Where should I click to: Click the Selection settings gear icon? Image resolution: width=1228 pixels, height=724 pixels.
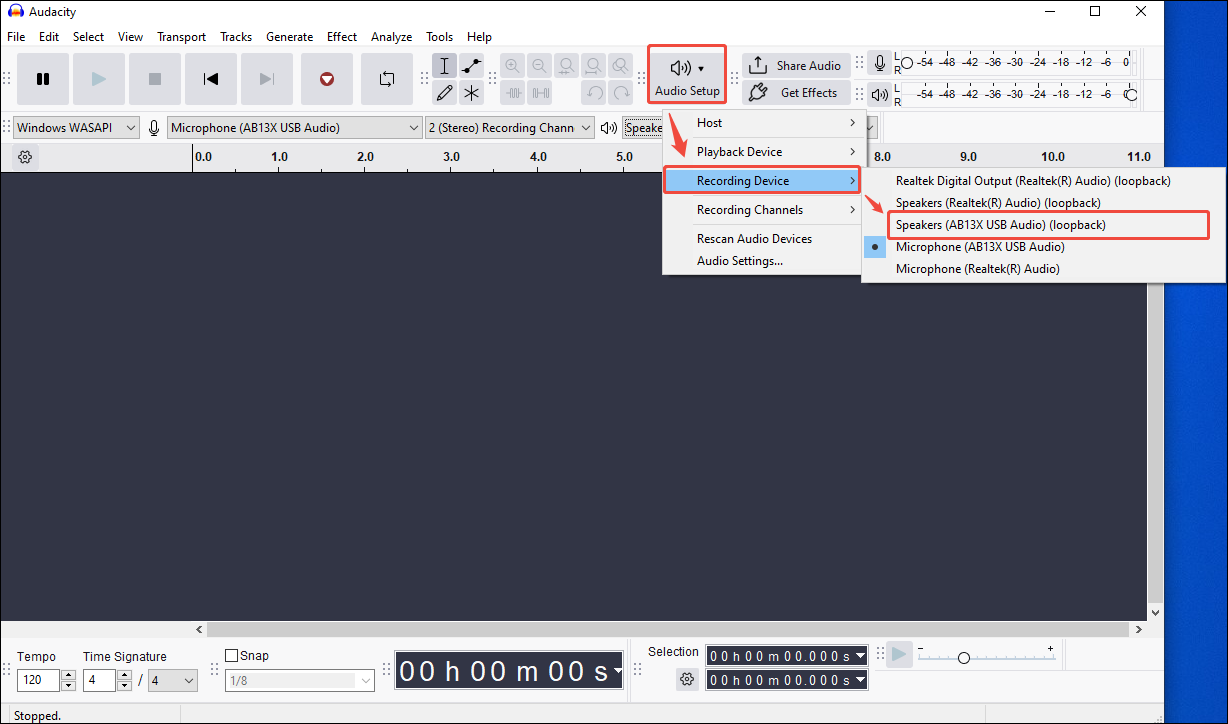coord(687,680)
